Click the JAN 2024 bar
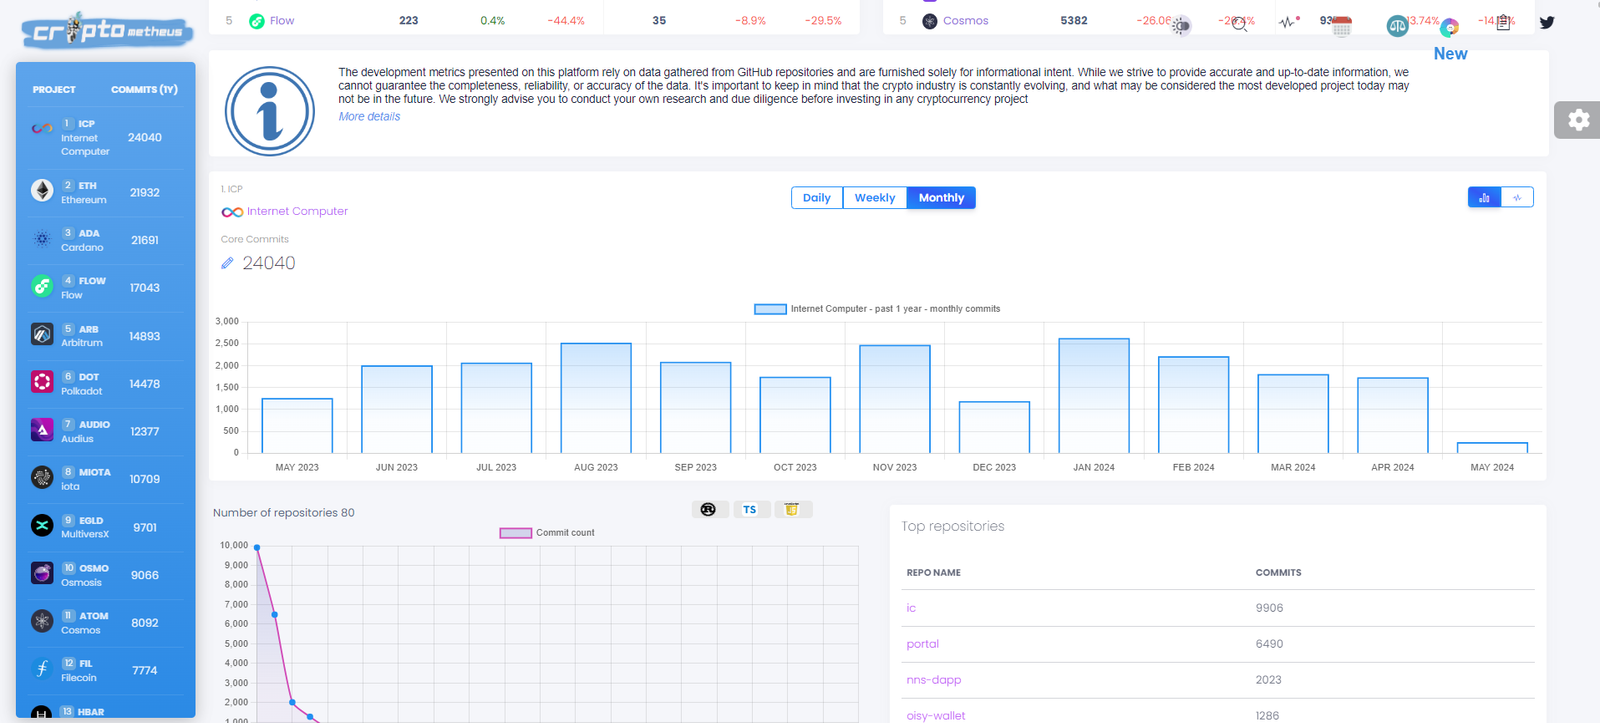Screen dimensions: 1600x723 click(1094, 396)
